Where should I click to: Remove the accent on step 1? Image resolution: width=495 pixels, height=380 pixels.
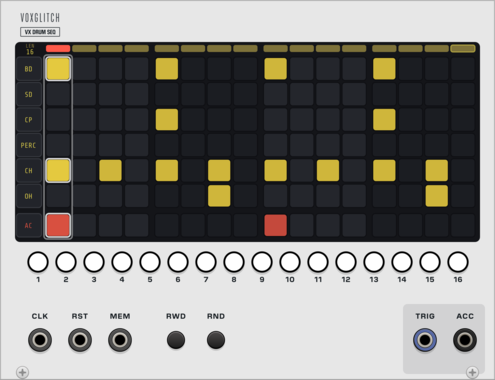58,225
